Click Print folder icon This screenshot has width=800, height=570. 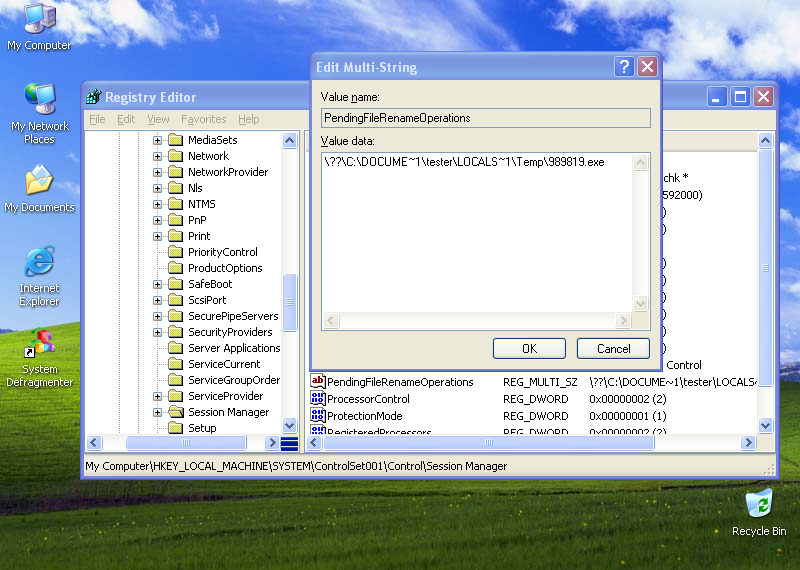176,236
